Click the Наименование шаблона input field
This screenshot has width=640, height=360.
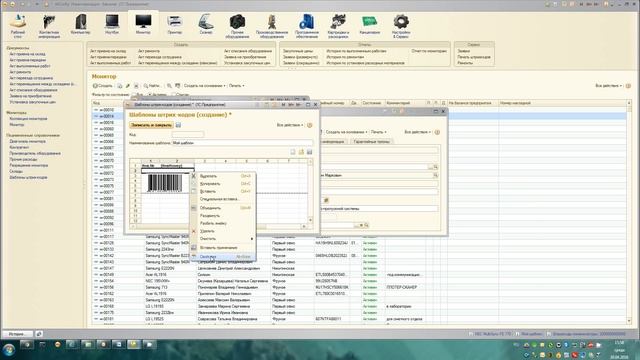pos(242,143)
